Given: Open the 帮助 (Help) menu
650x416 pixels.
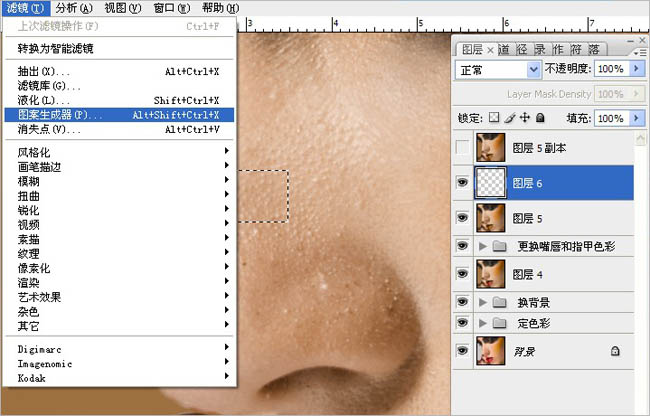Looking at the screenshot, I should pyautogui.click(x=221, y=8).
